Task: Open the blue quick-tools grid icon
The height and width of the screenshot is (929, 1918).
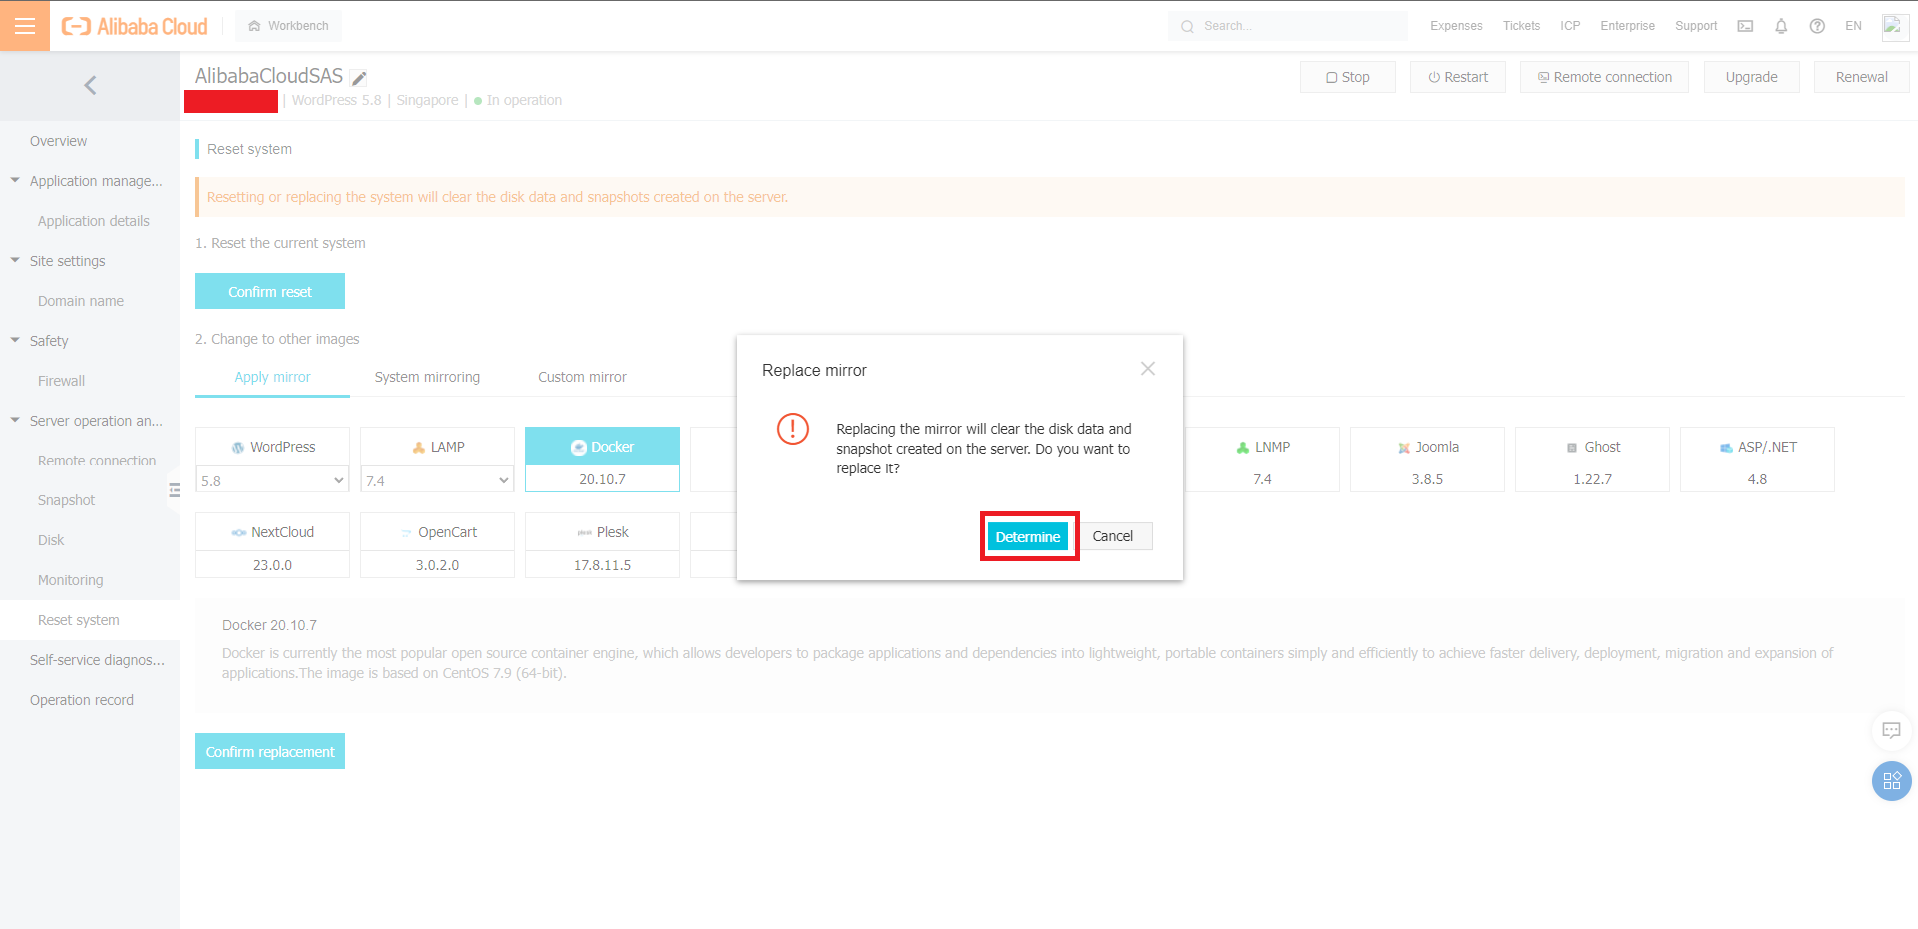Action: pos(1891,781)
